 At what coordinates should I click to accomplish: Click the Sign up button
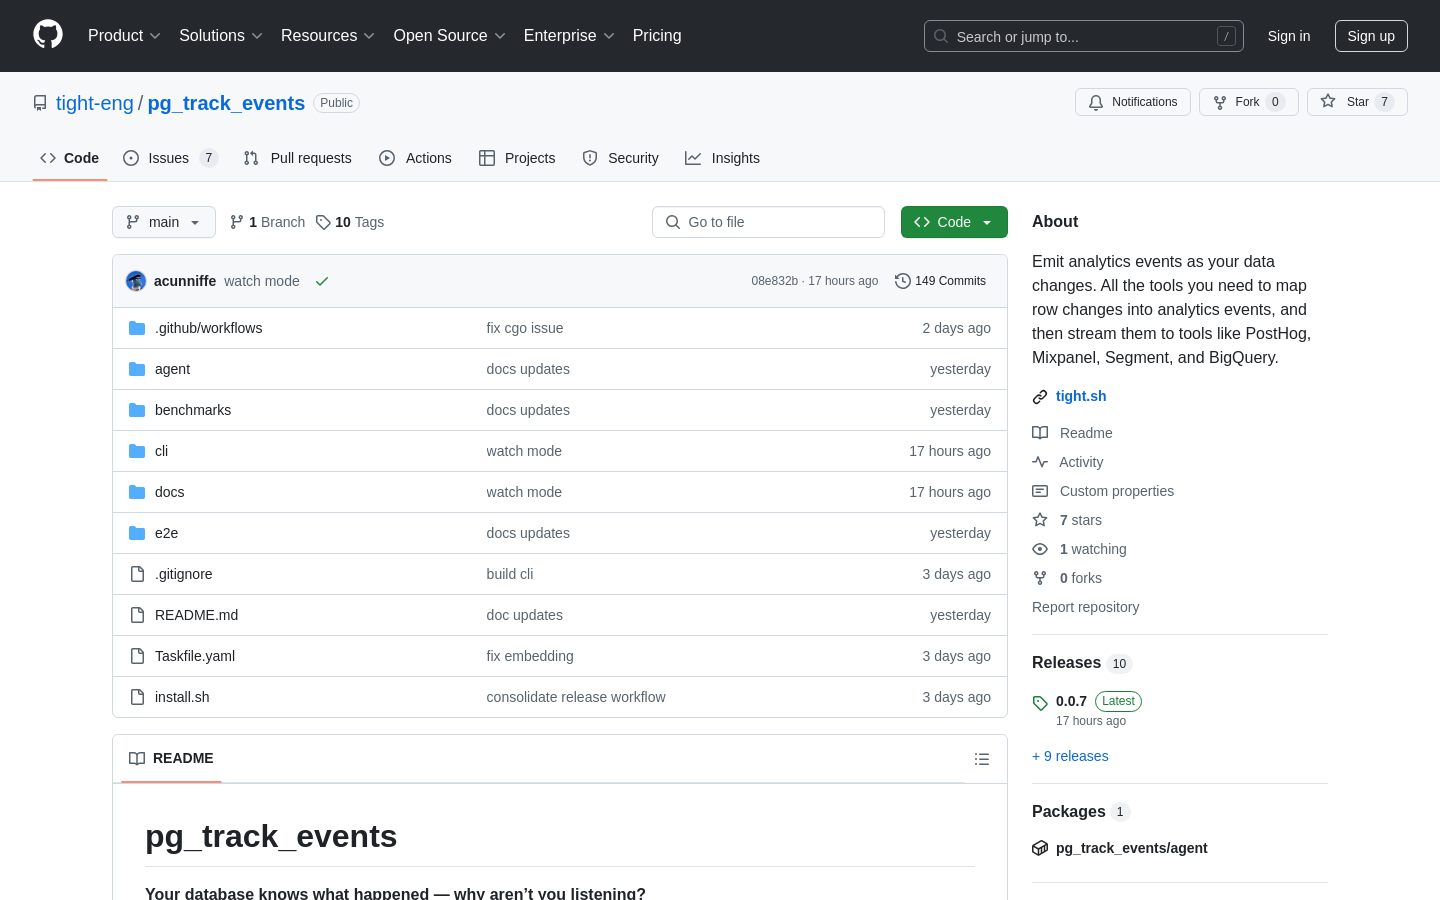[1371, 36]
